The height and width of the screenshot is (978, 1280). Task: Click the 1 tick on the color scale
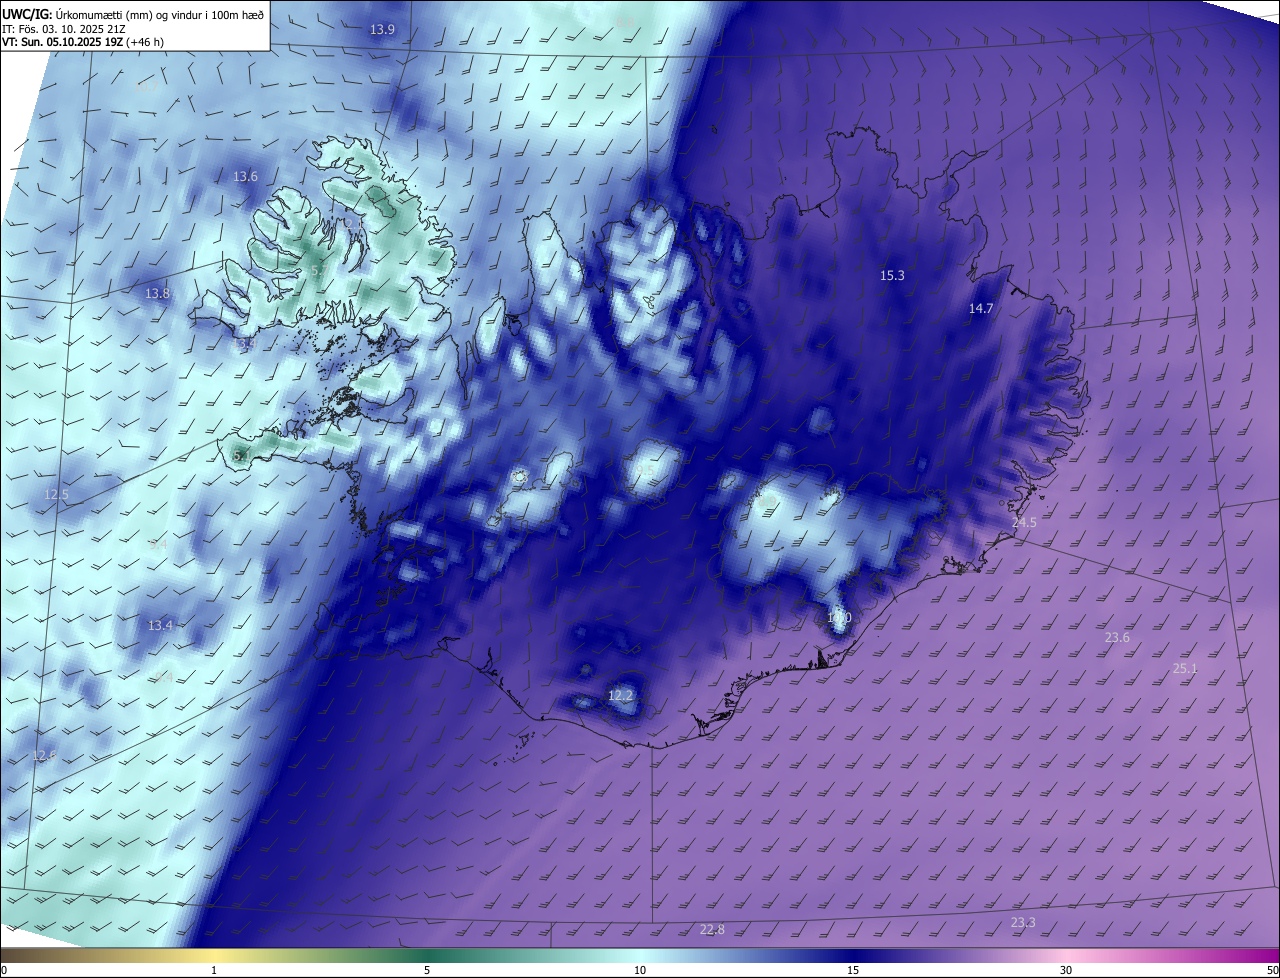pyautogui.click(x=214, y=970)
